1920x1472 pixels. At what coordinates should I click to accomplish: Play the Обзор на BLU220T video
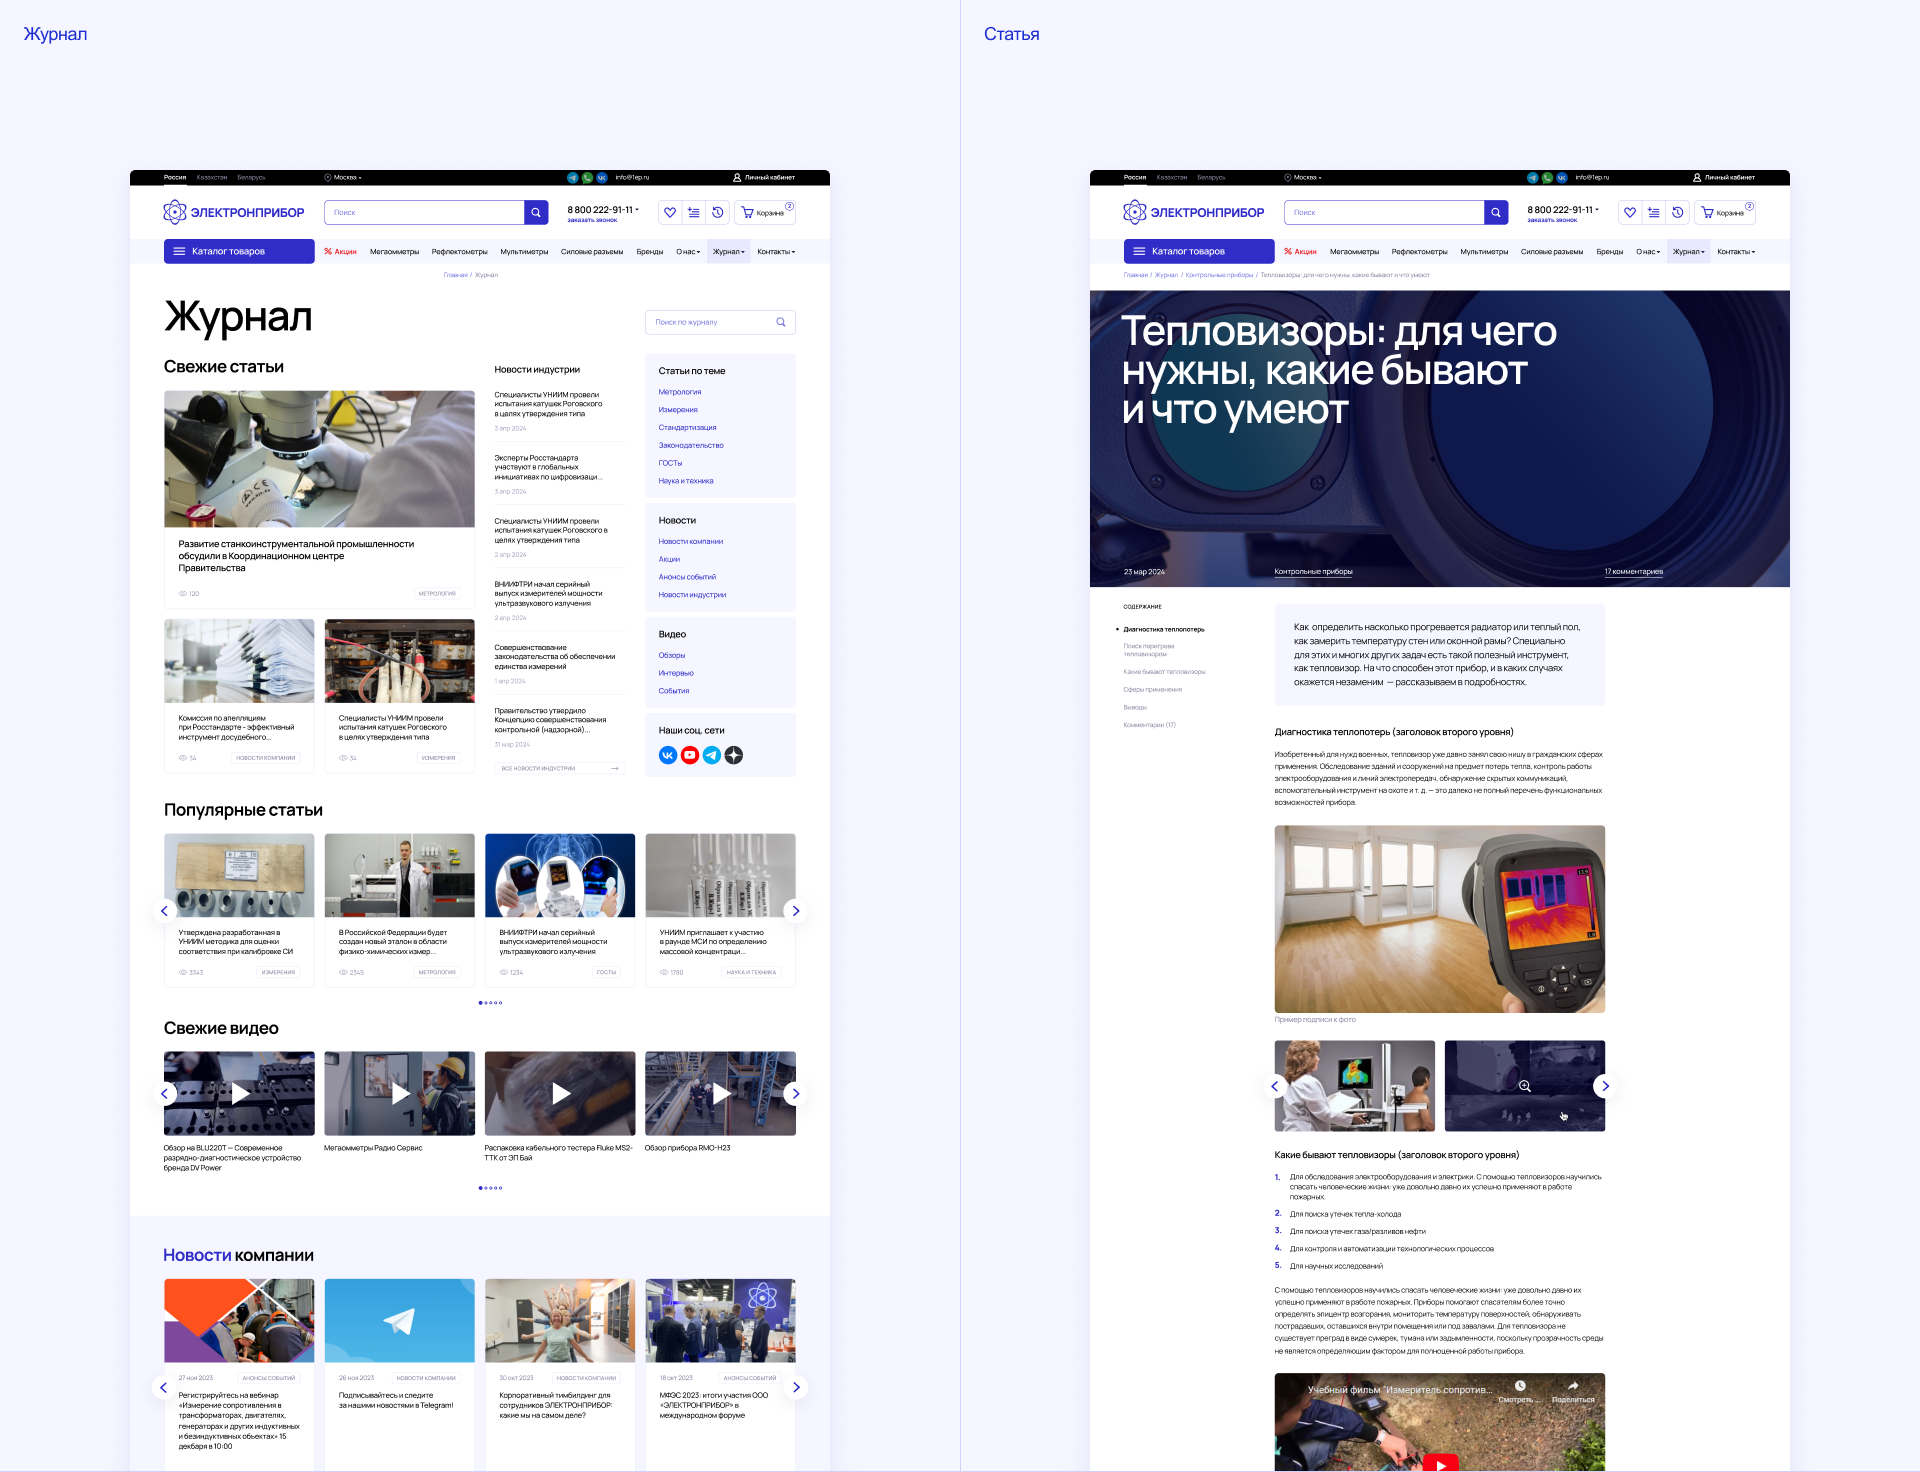[x=240, y=1094]
